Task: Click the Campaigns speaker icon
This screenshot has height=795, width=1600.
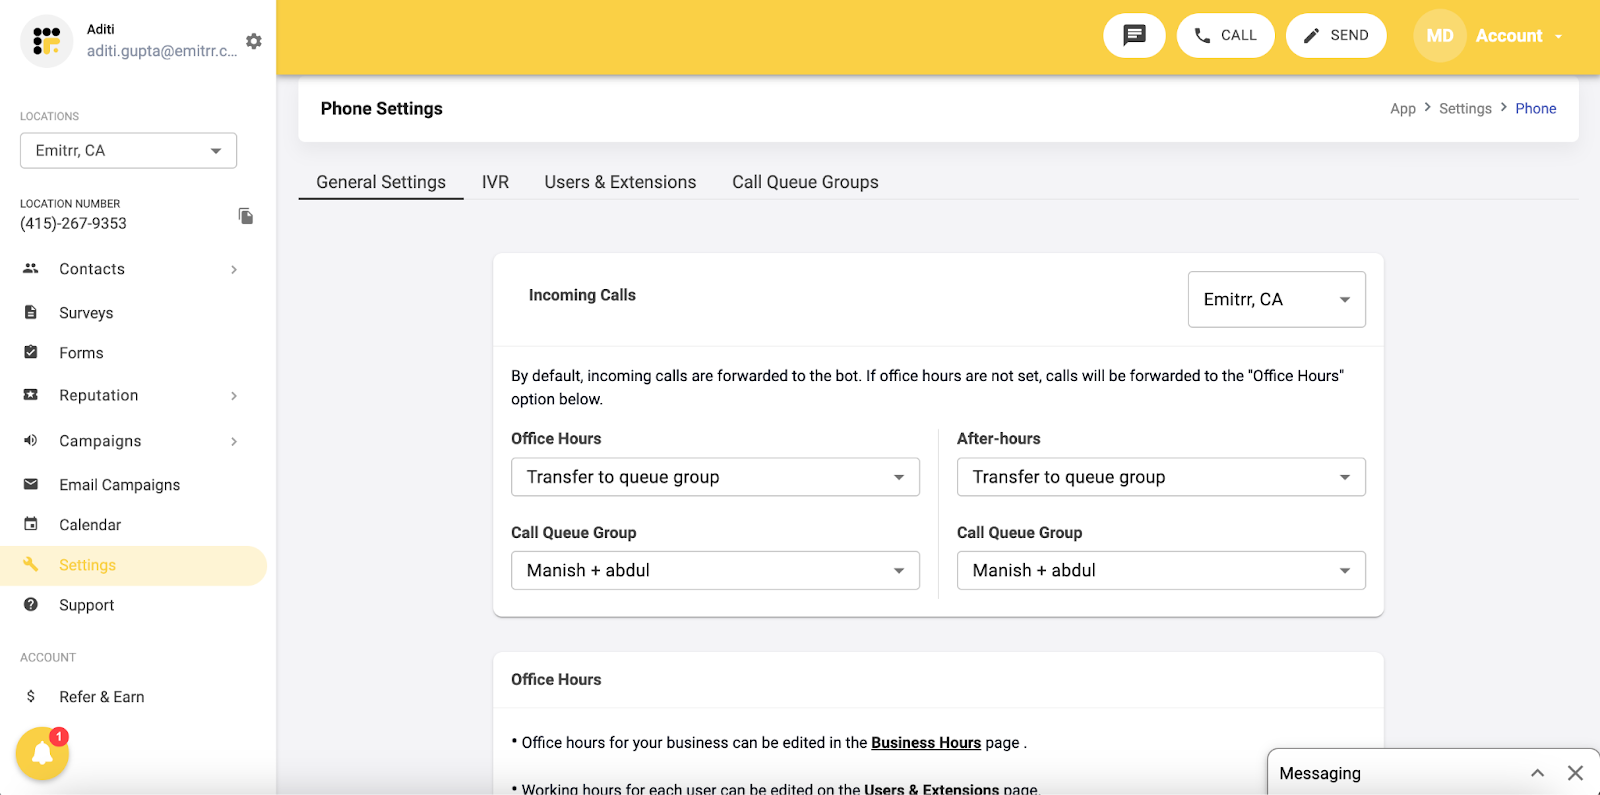Action: [31, 440]
